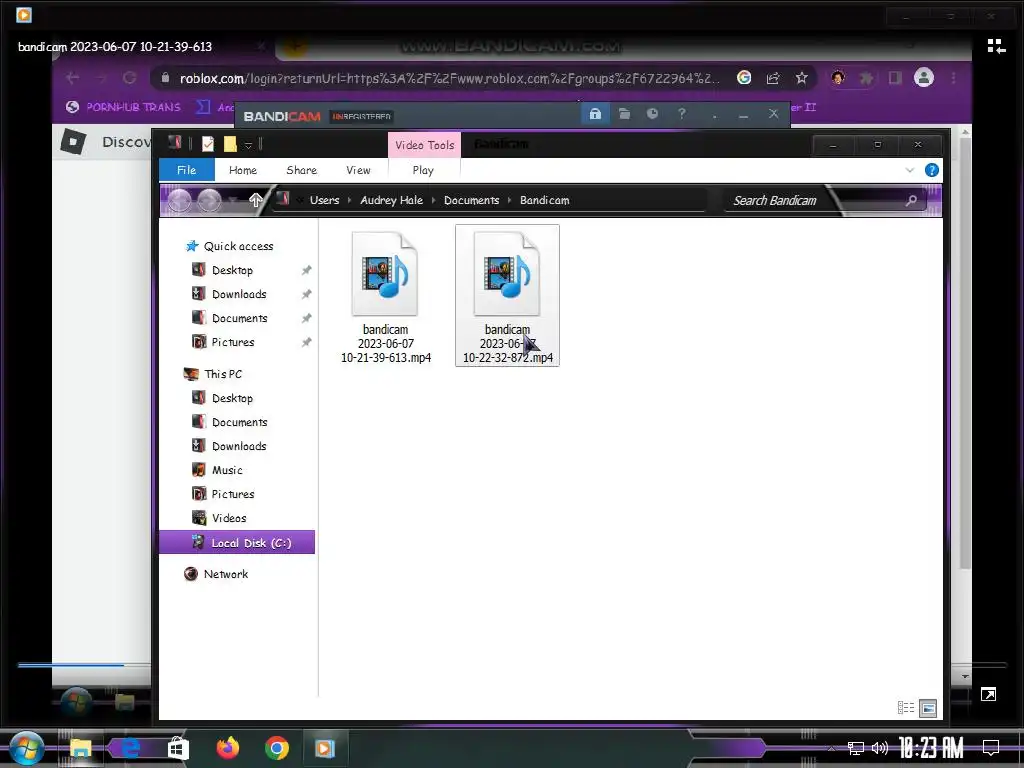Open Chrome three-dot menu

(x=954, y=78)
